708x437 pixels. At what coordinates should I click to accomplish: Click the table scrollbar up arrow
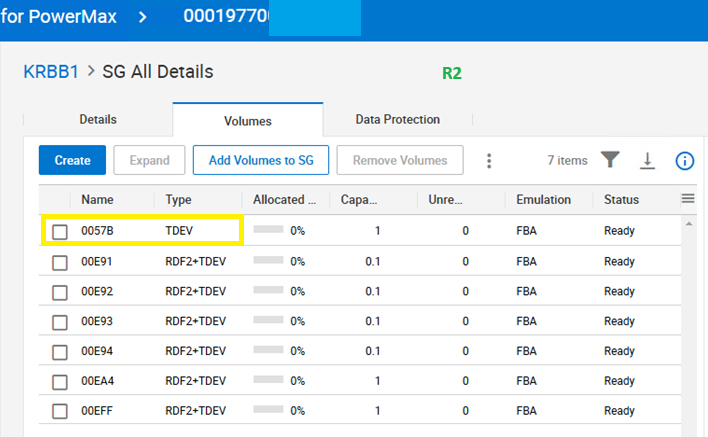point(688,223)
